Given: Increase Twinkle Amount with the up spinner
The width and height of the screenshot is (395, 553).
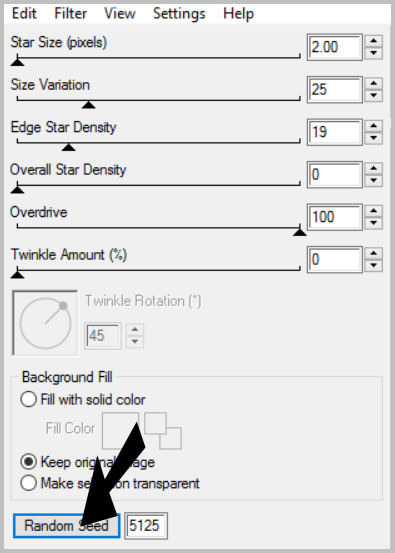Looking at the screenshot, I should tap(373, 253).
